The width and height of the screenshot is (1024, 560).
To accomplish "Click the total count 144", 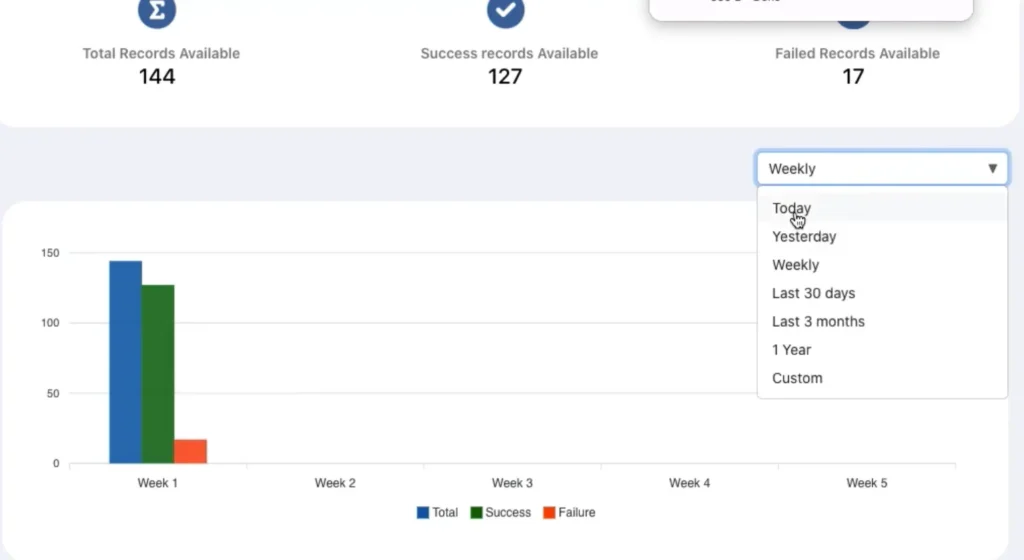I will 157,77.
